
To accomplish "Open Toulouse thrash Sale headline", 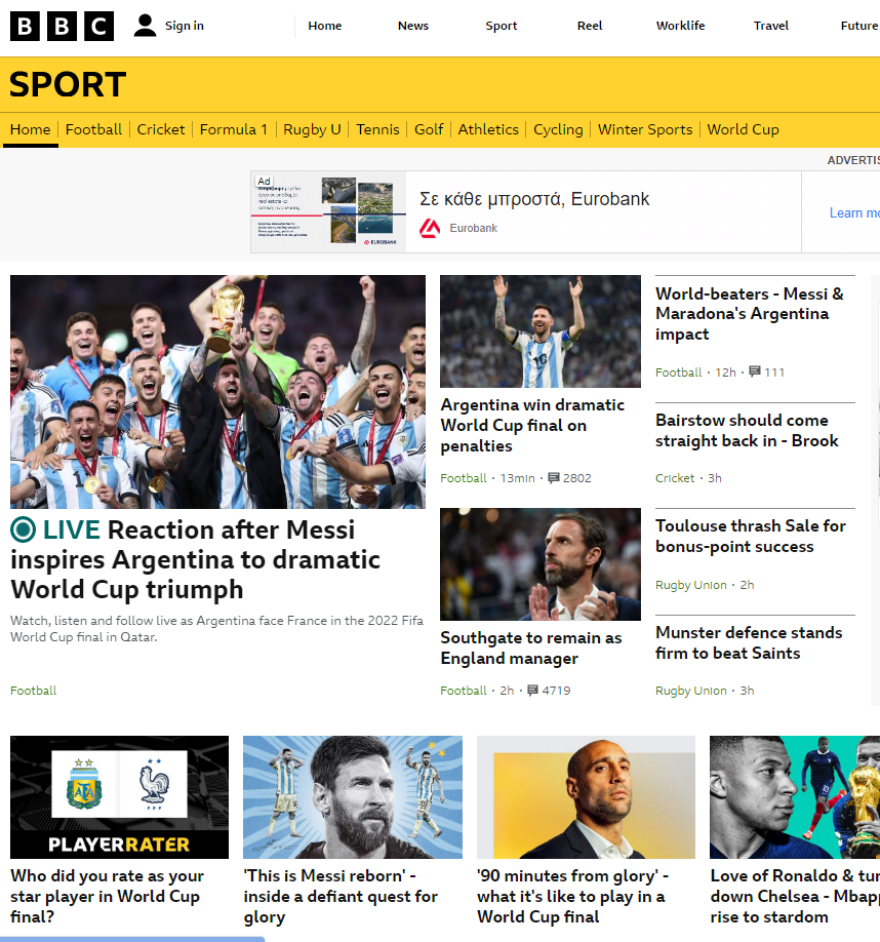I will [750, 536].
